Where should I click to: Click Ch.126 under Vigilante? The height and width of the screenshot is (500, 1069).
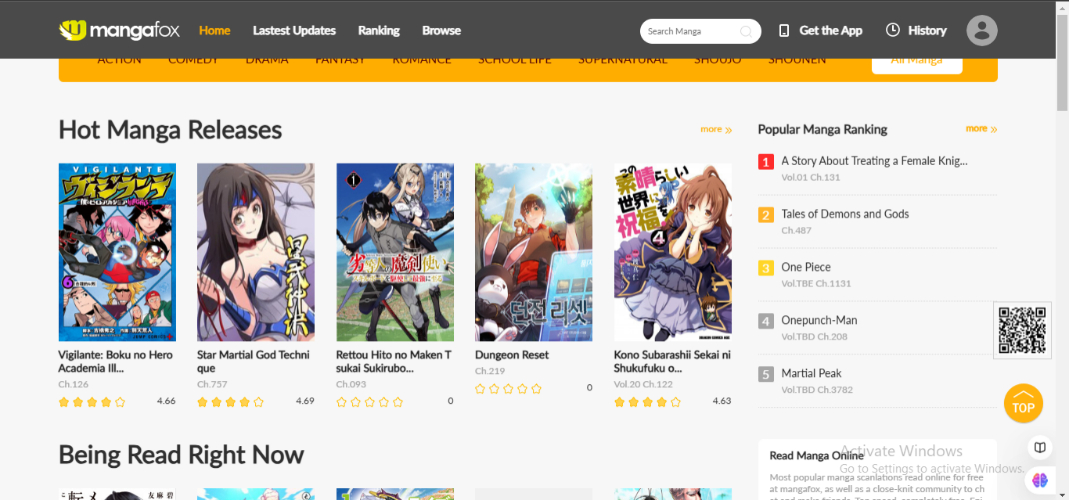point(74,385)
